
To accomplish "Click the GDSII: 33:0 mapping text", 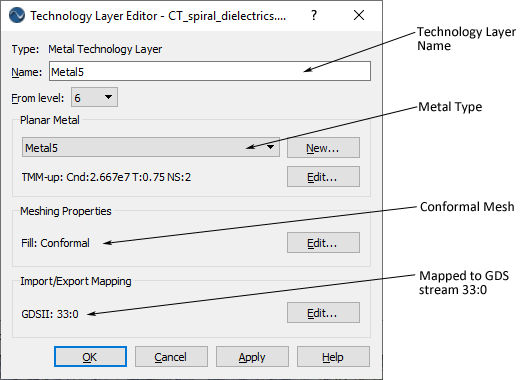I will [50, 314].
